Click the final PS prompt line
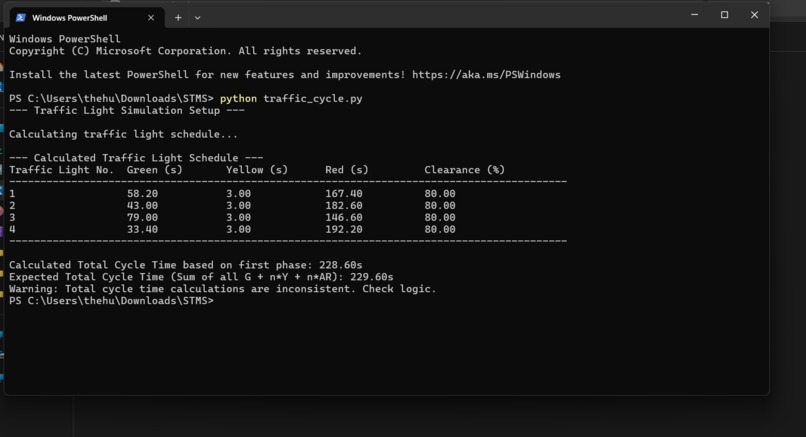Screen dimensions: 806x437 pyautogui.click(x=111, y=301)
